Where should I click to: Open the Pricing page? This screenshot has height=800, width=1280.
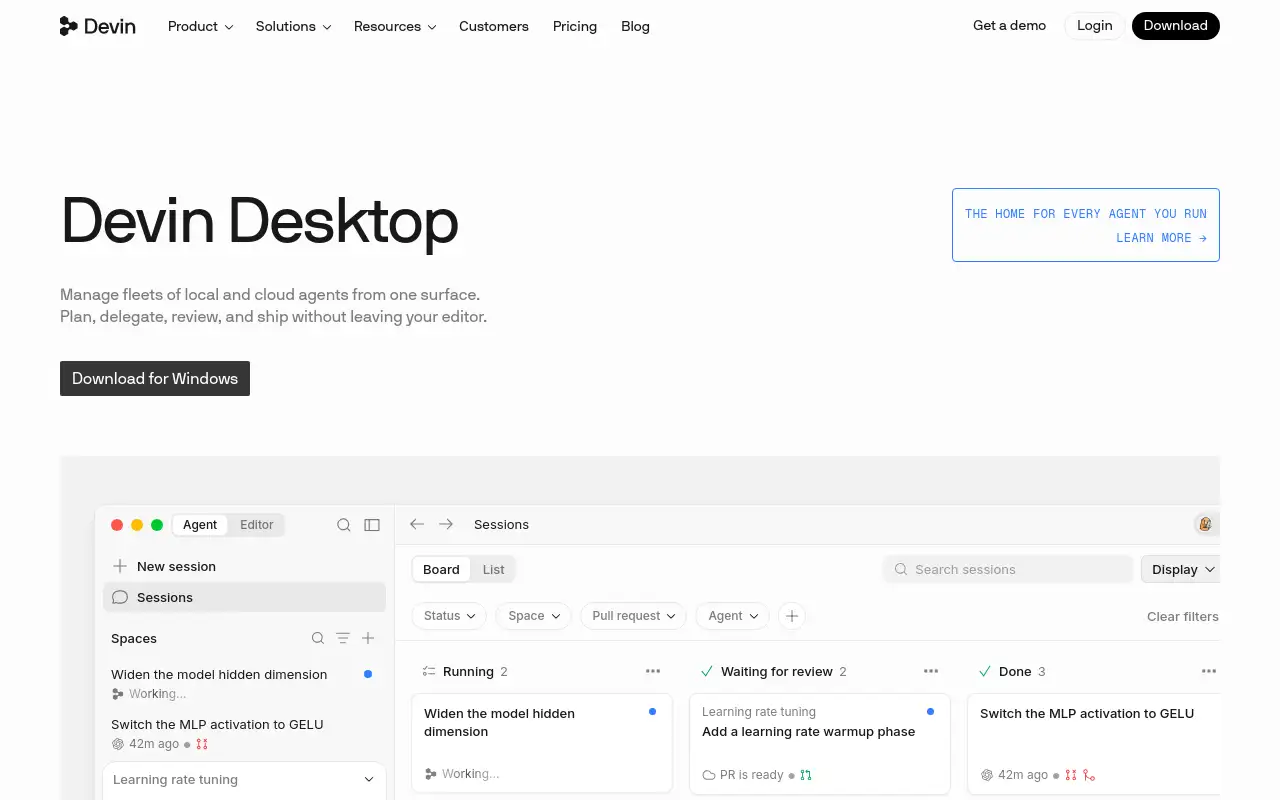pyautogui.click(x=575, y=26)
